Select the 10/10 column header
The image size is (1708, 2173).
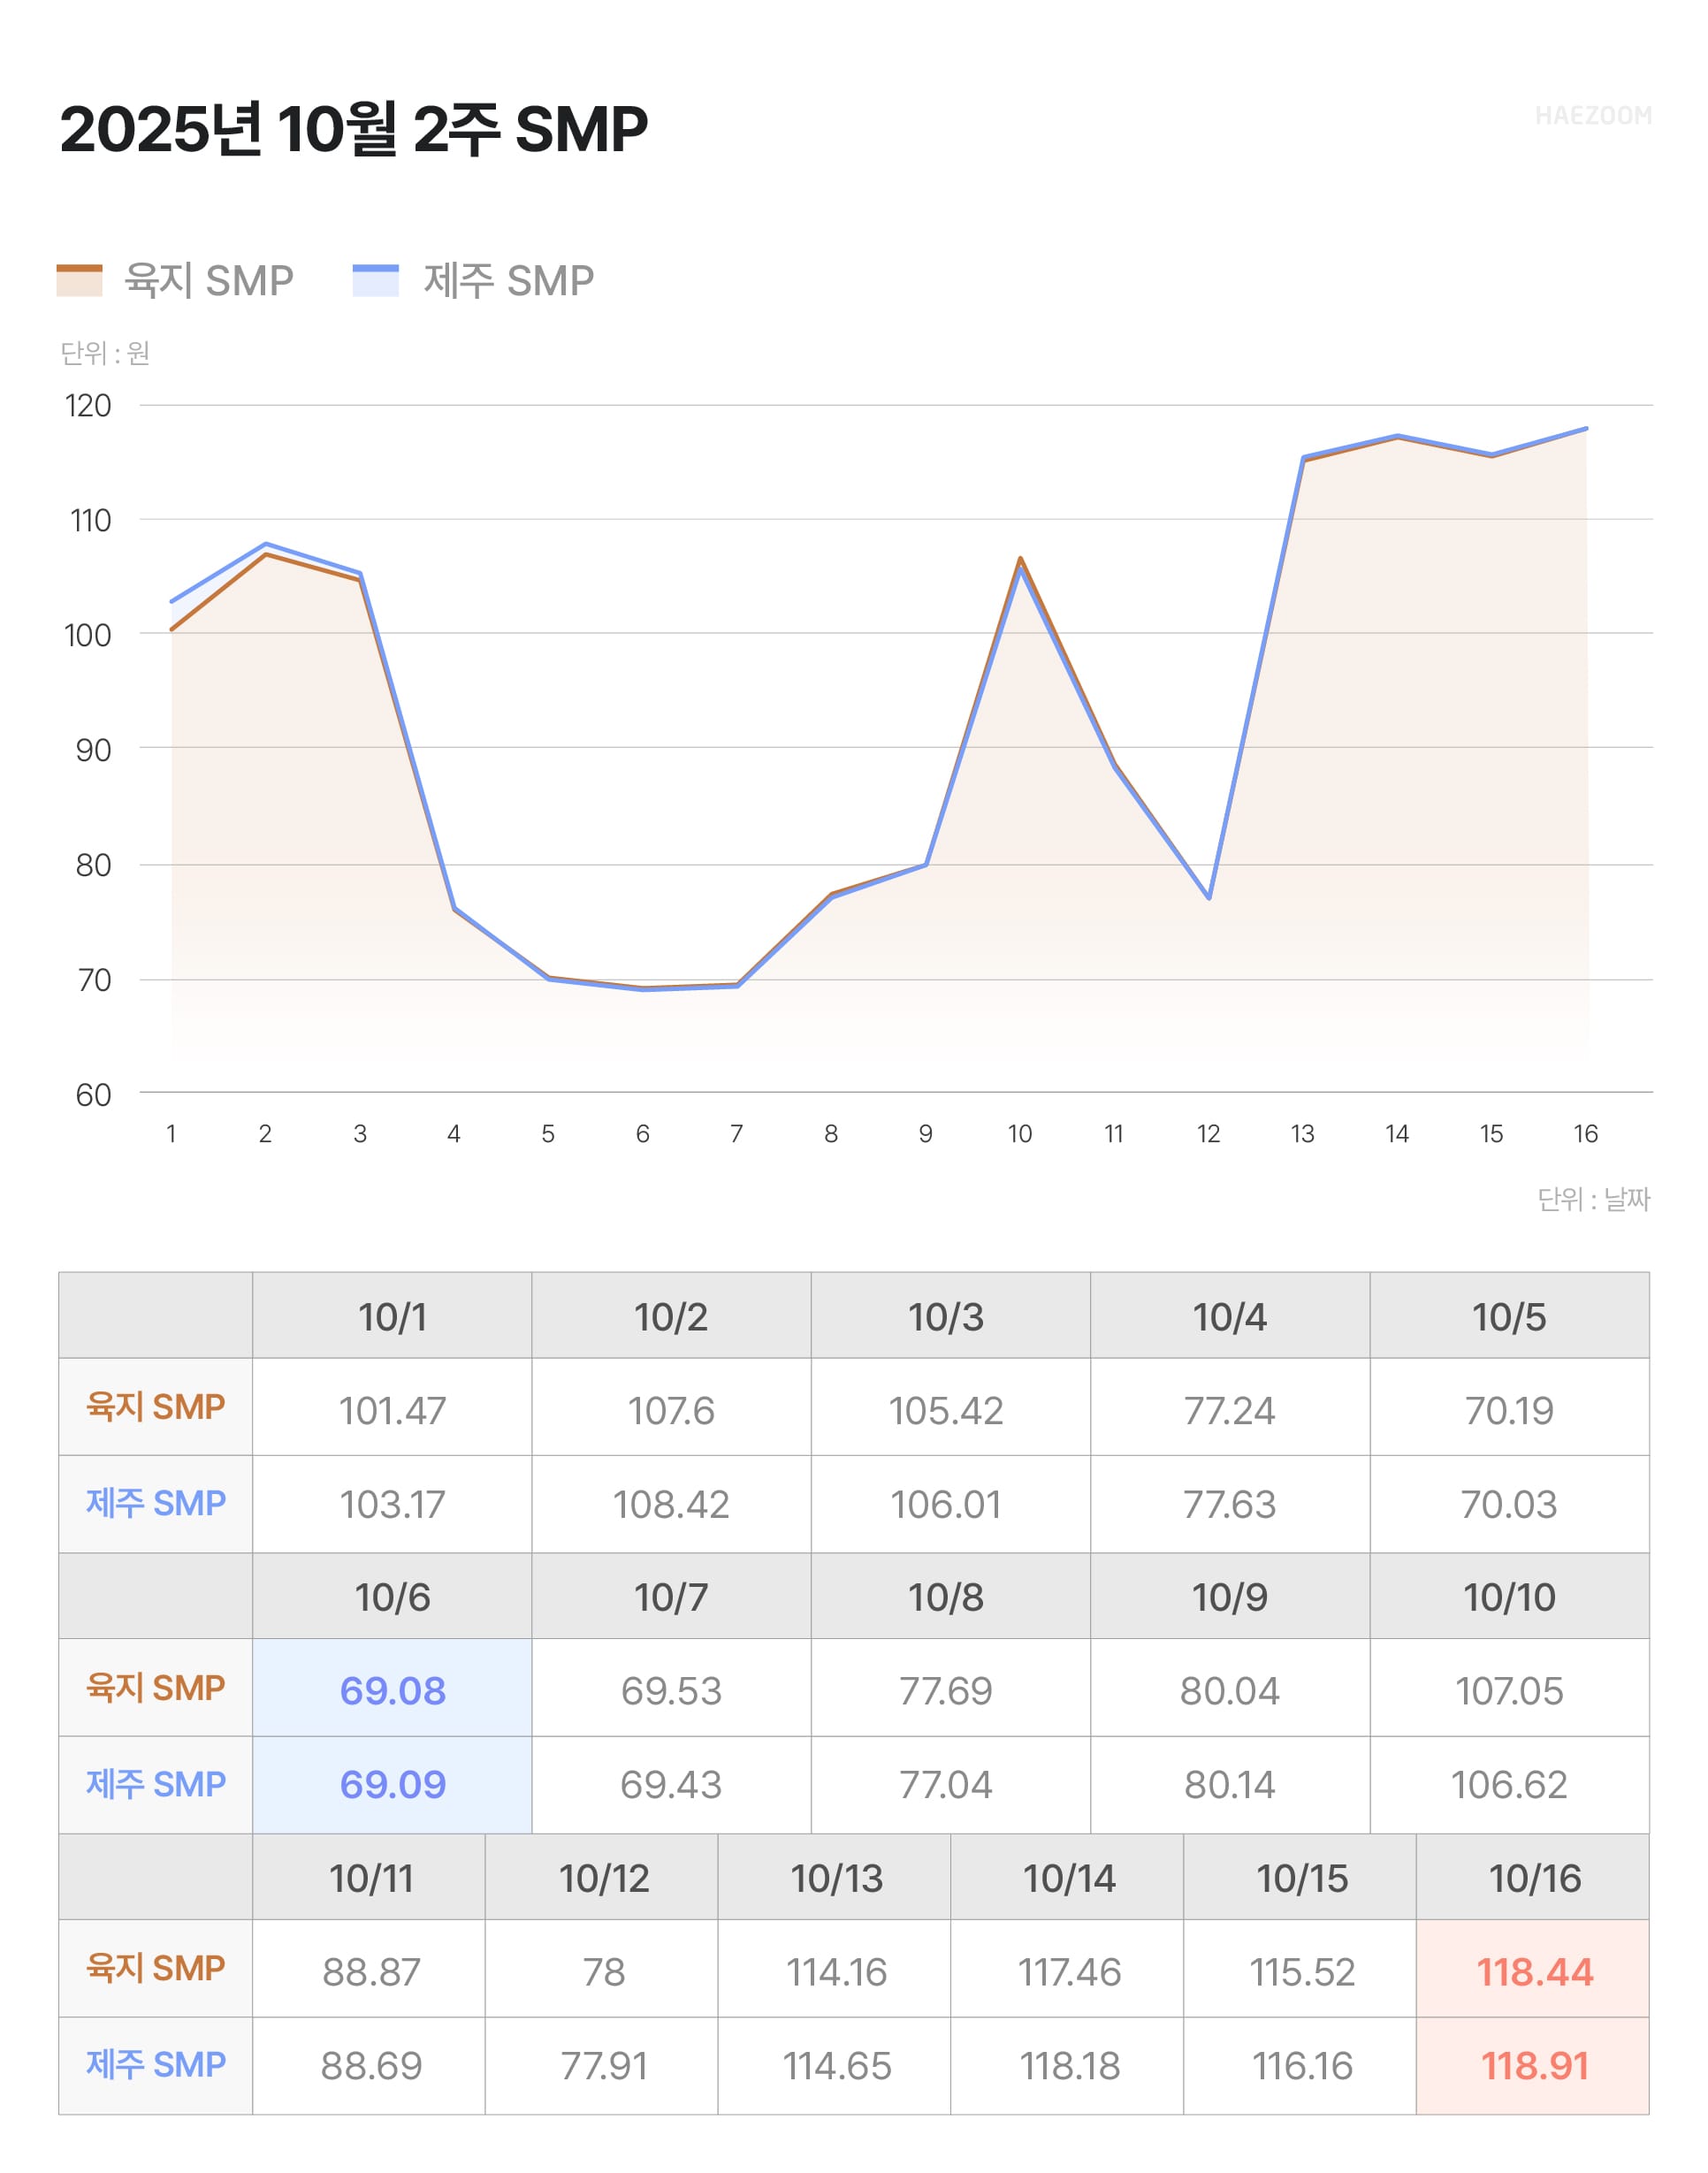click(x=1509, y=1597)
